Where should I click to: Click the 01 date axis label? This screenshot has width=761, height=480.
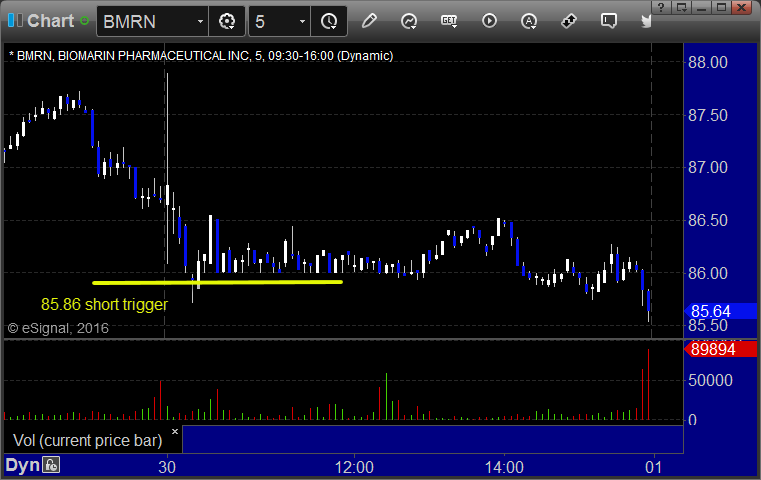653,467
